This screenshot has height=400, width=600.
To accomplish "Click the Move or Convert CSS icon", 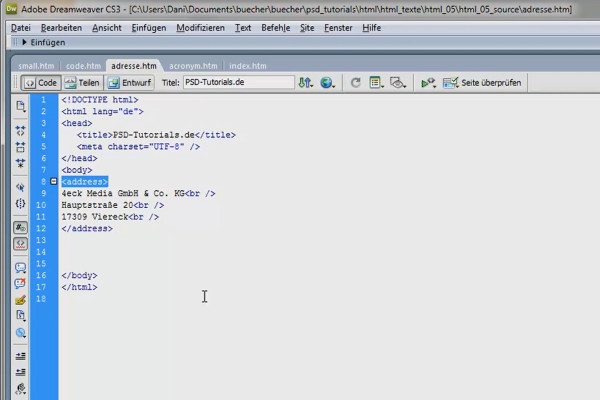I will pyautogui.click(x=21, y=333).
